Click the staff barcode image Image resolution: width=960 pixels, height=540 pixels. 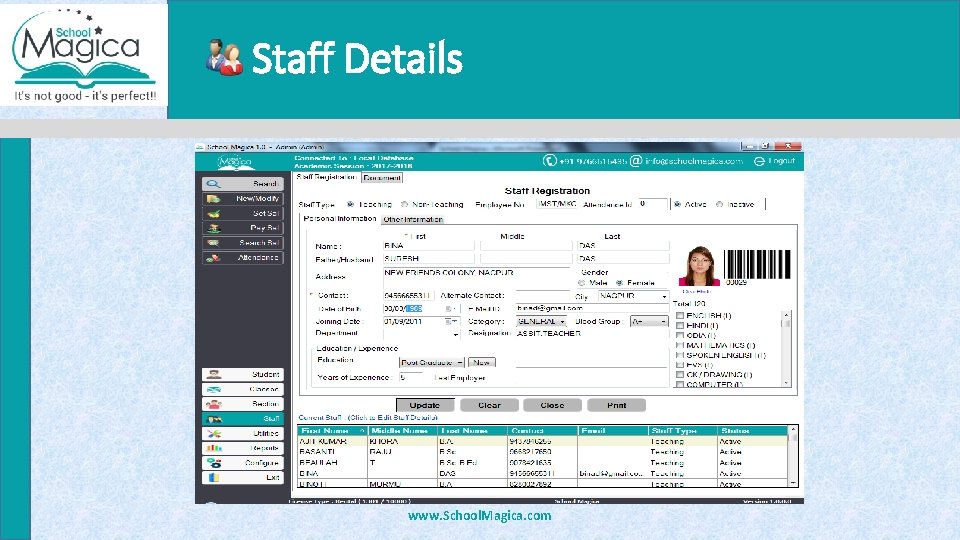pos(757,264)
